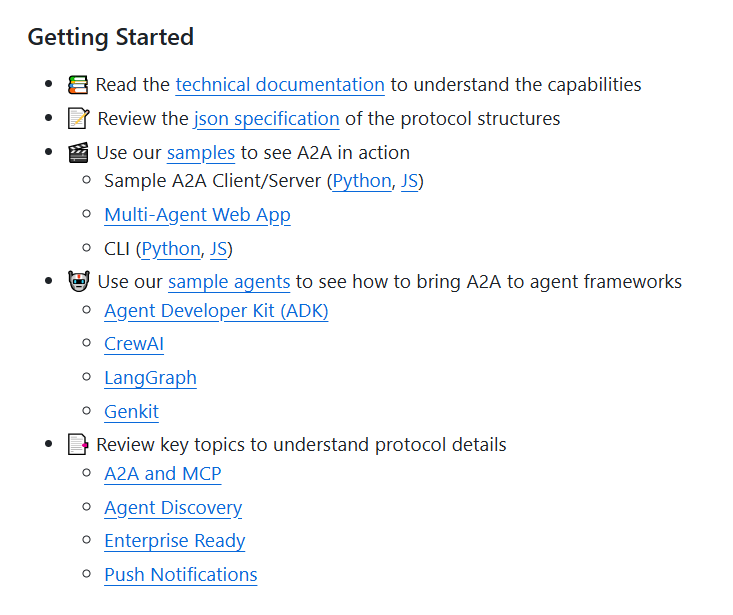Open the CrewAI link
This screenshot has height=615, width=733.
(134, 344)
